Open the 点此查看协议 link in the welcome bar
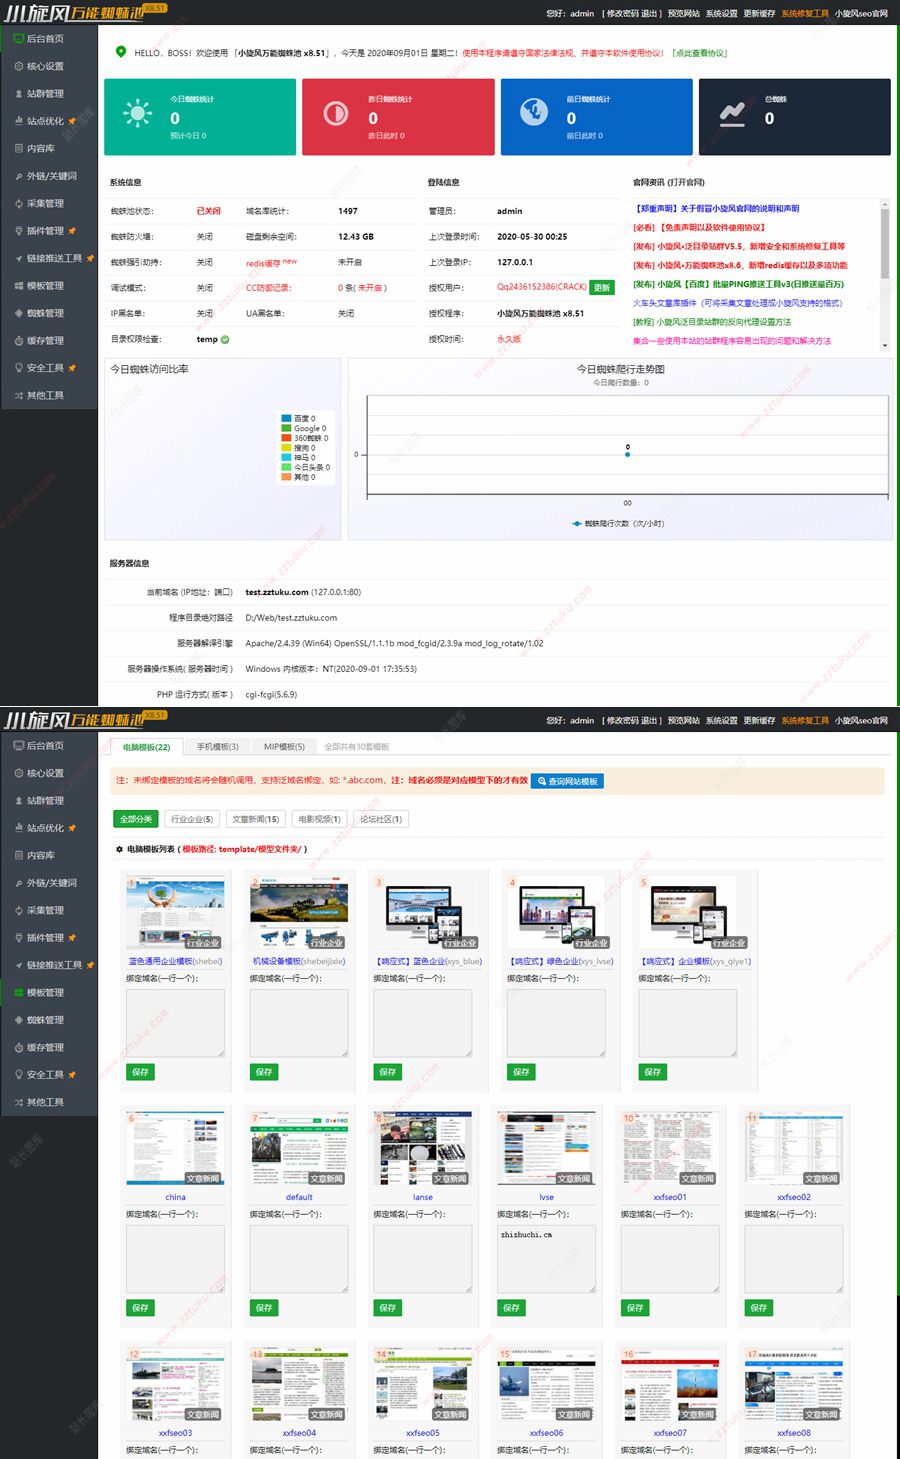Image resolution: width=900 pixels, height=1459 pixels. tap(699, 53)
